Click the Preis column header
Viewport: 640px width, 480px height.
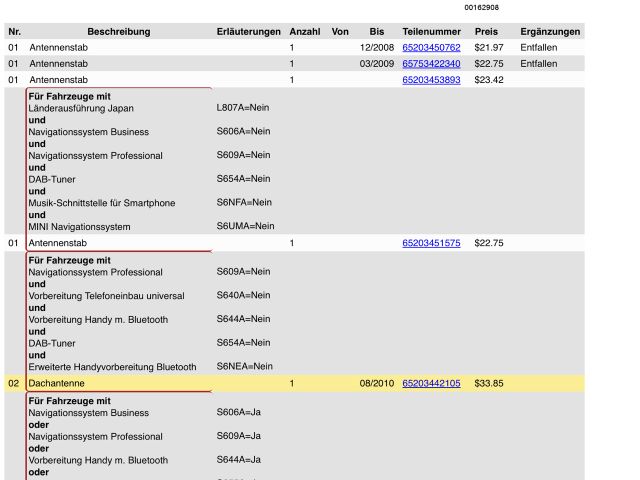pos(486,31)
